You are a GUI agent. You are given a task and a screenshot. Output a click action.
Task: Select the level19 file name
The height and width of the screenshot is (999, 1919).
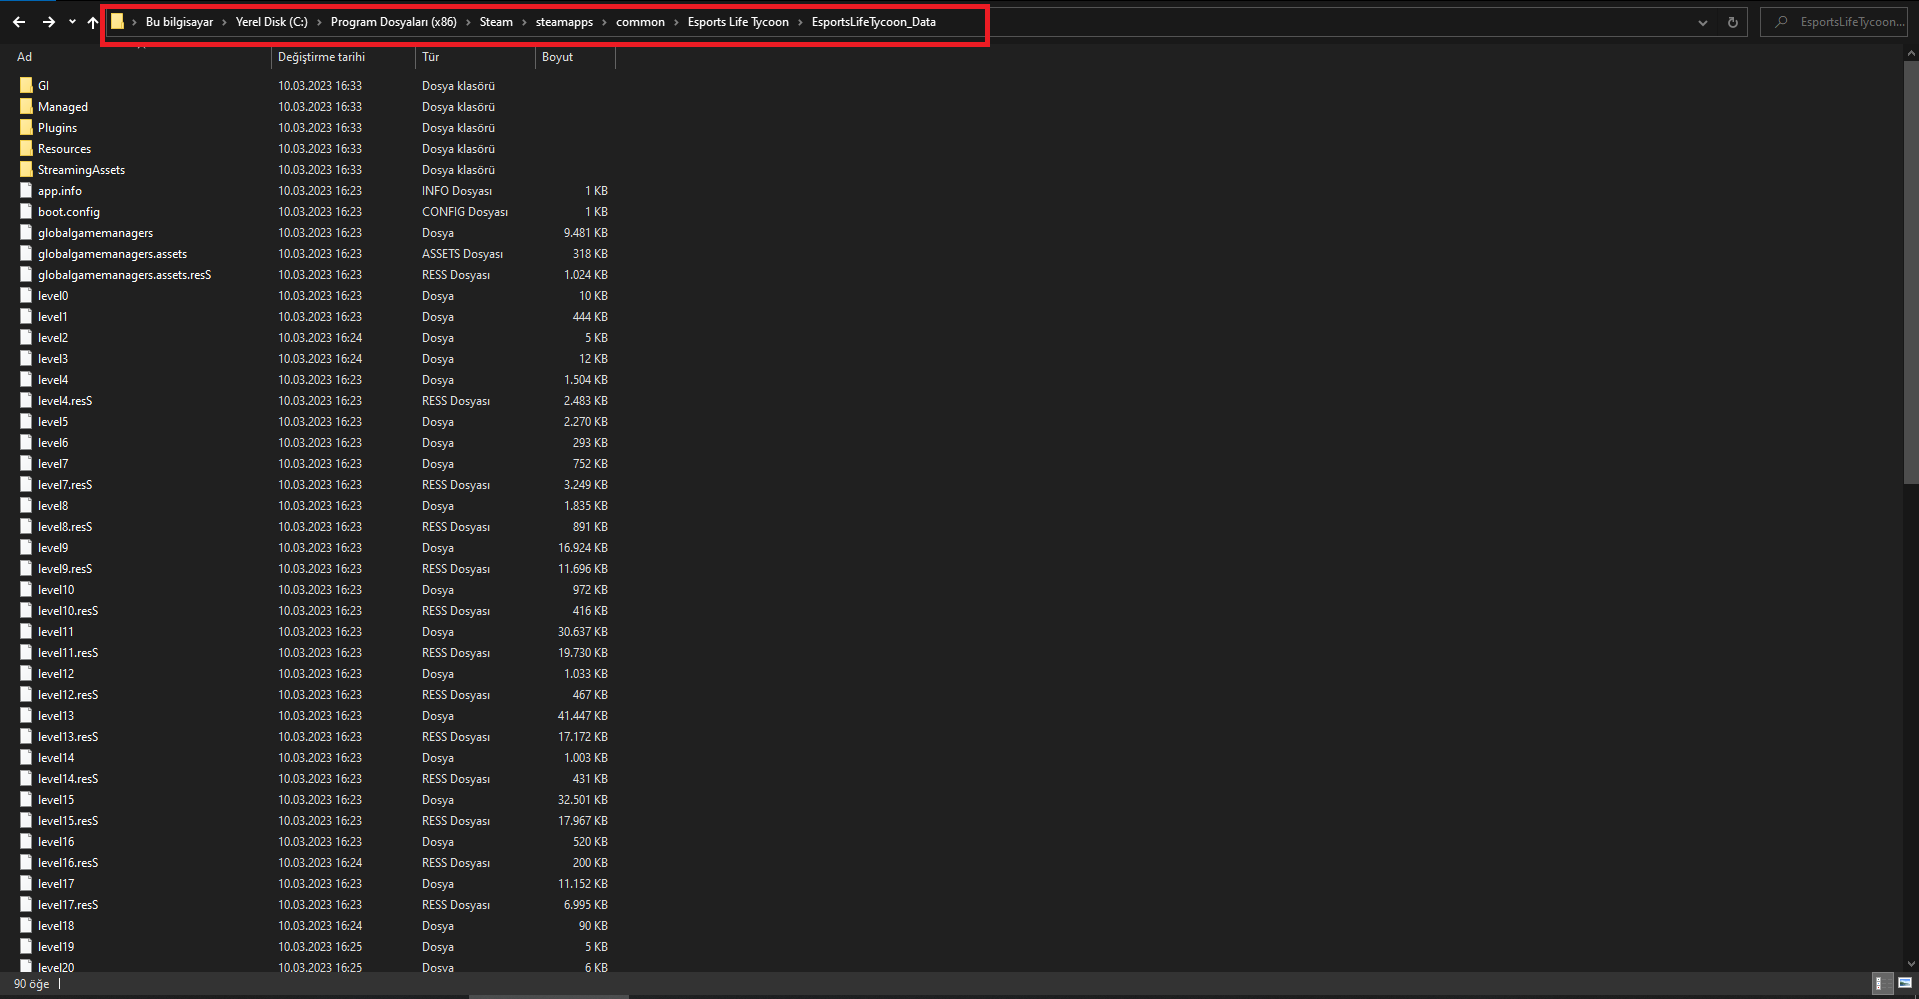tap(56, 946)
